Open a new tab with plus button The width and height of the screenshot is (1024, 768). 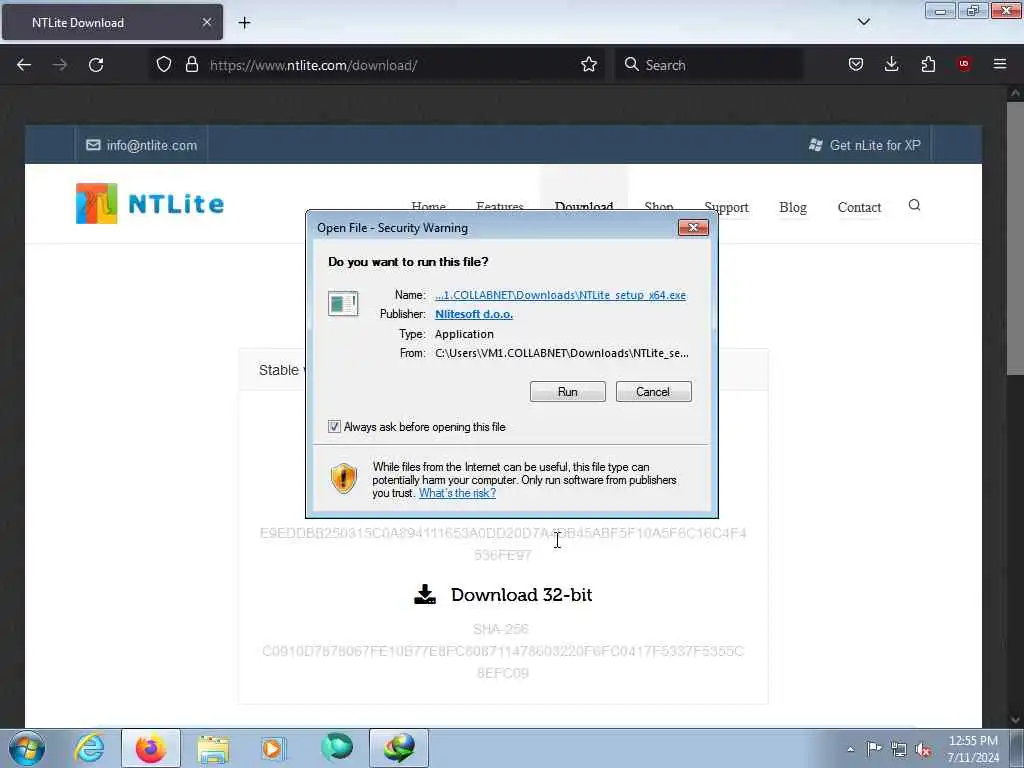click(x=244, y=23)
